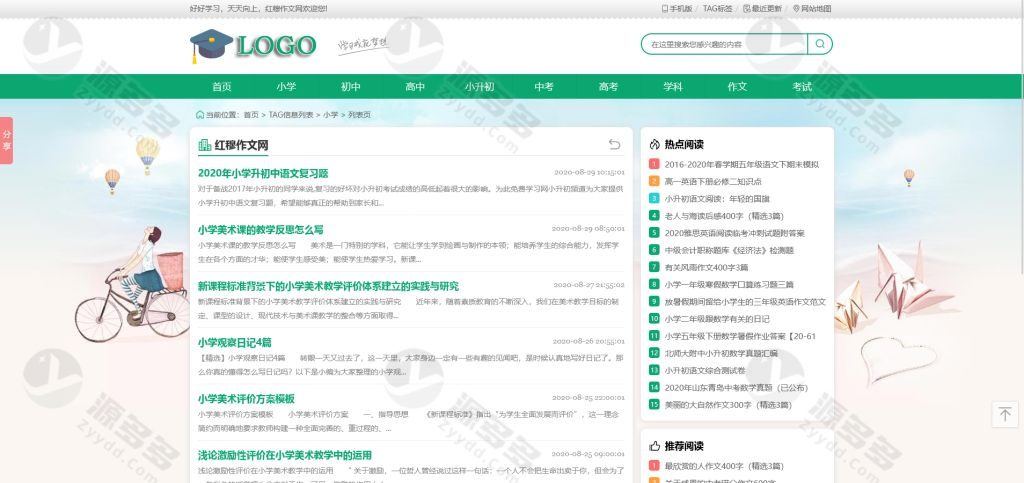Go to the 小升初 navigation tab

pyautogui.click(x=479, y=87)
